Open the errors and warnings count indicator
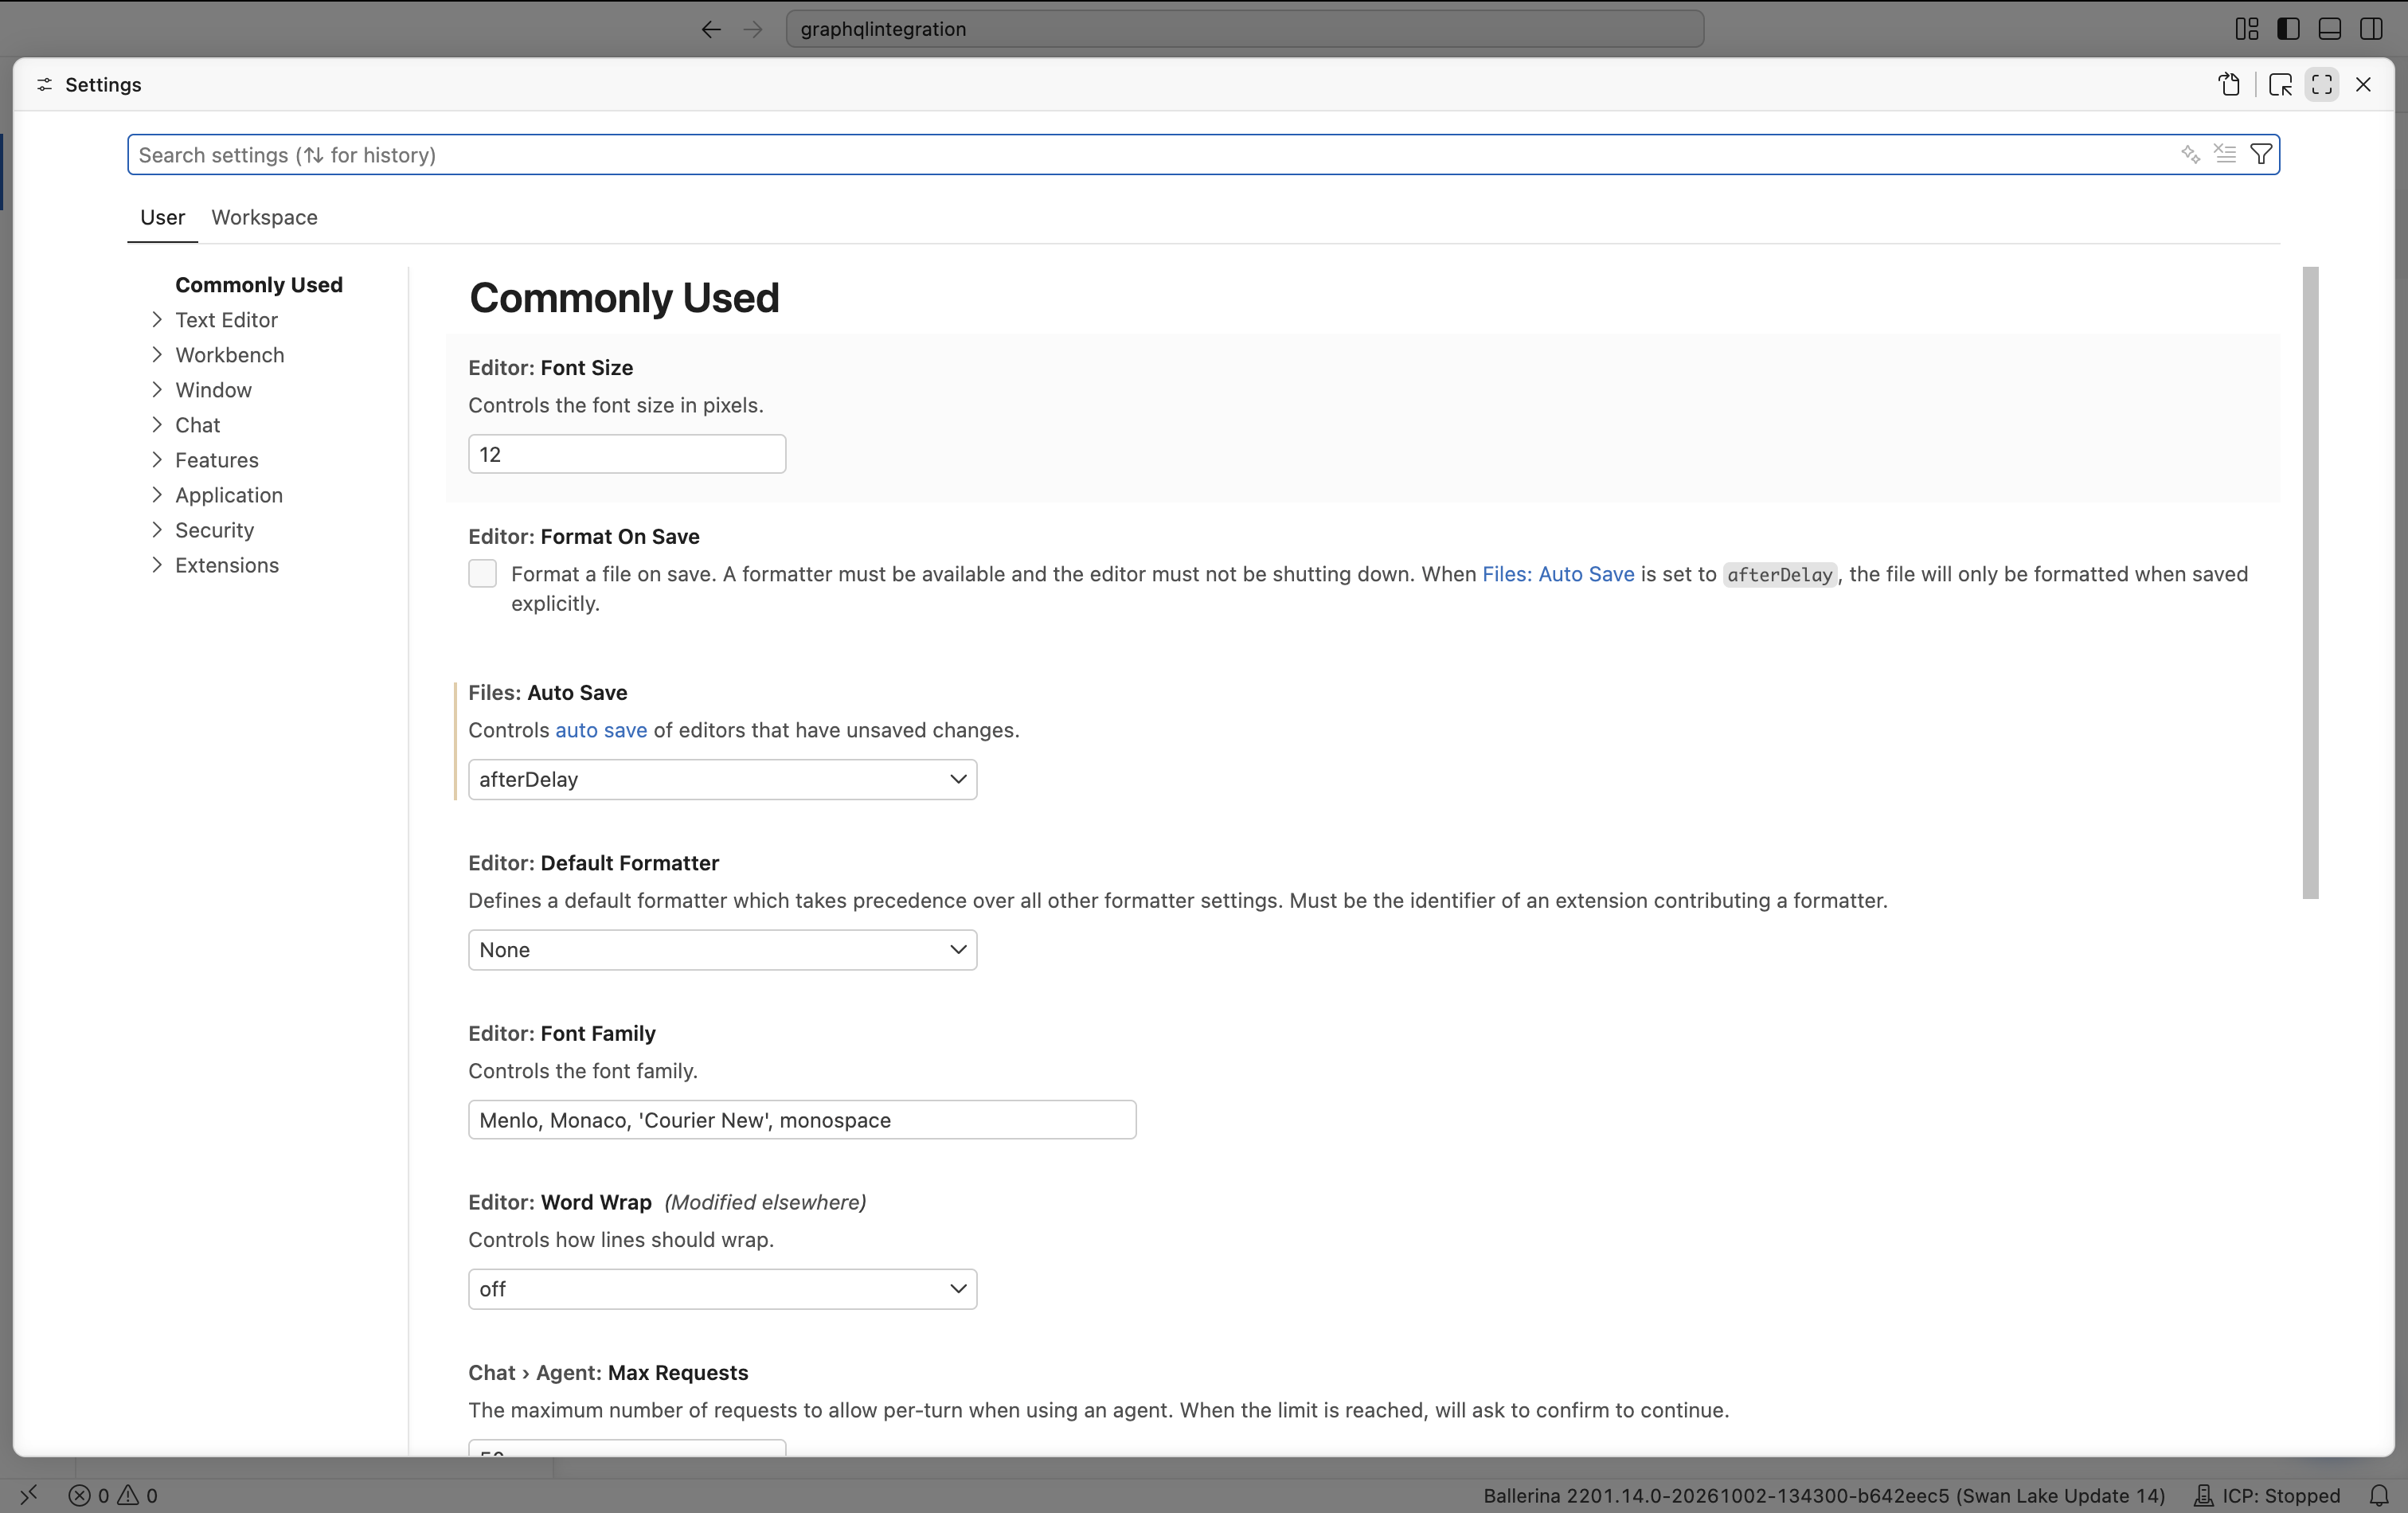Screen dimensions: 2408x1513 113,1495
